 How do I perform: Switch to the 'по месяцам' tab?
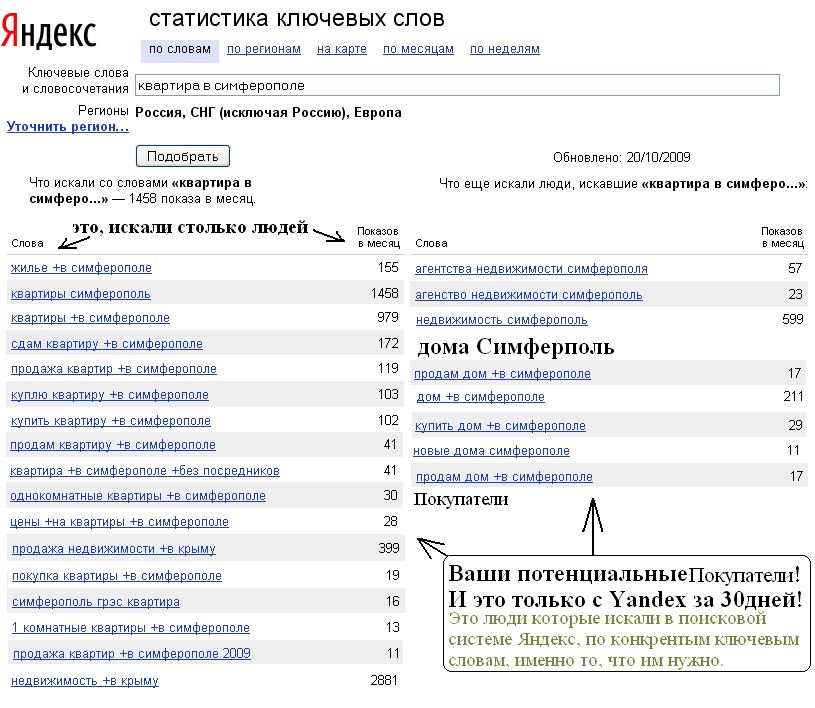pos(418,49)
